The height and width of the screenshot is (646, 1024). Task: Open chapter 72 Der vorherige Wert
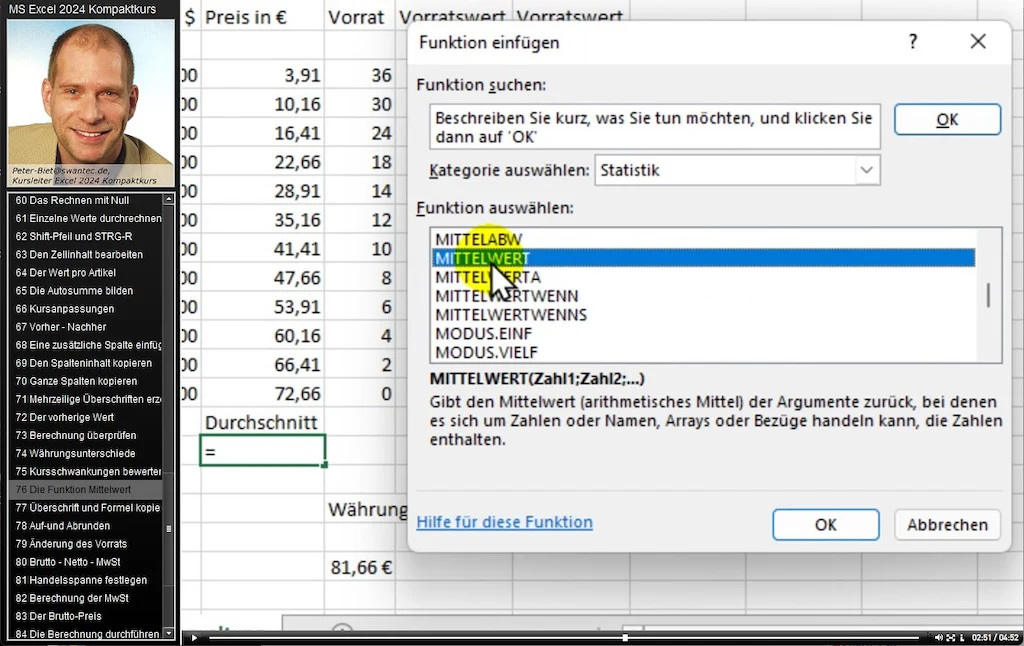(85, 417)
